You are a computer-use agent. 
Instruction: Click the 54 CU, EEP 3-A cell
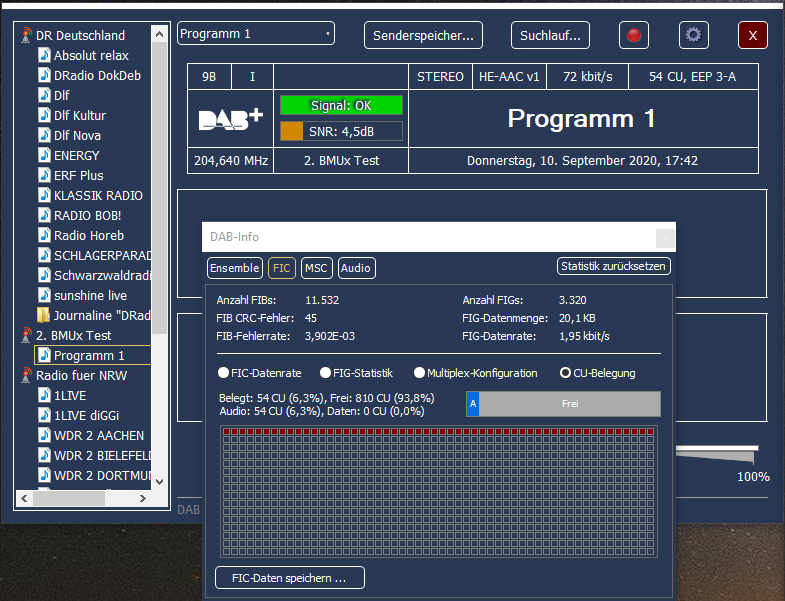(693, 77)
